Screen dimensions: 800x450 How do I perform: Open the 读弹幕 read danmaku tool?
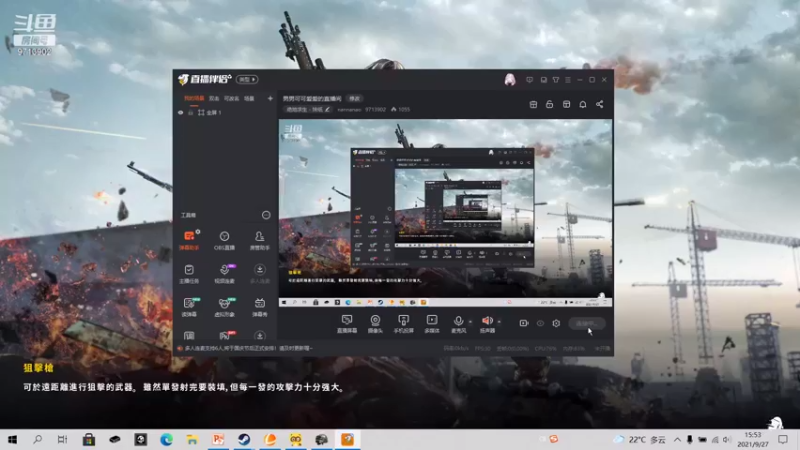189,307
